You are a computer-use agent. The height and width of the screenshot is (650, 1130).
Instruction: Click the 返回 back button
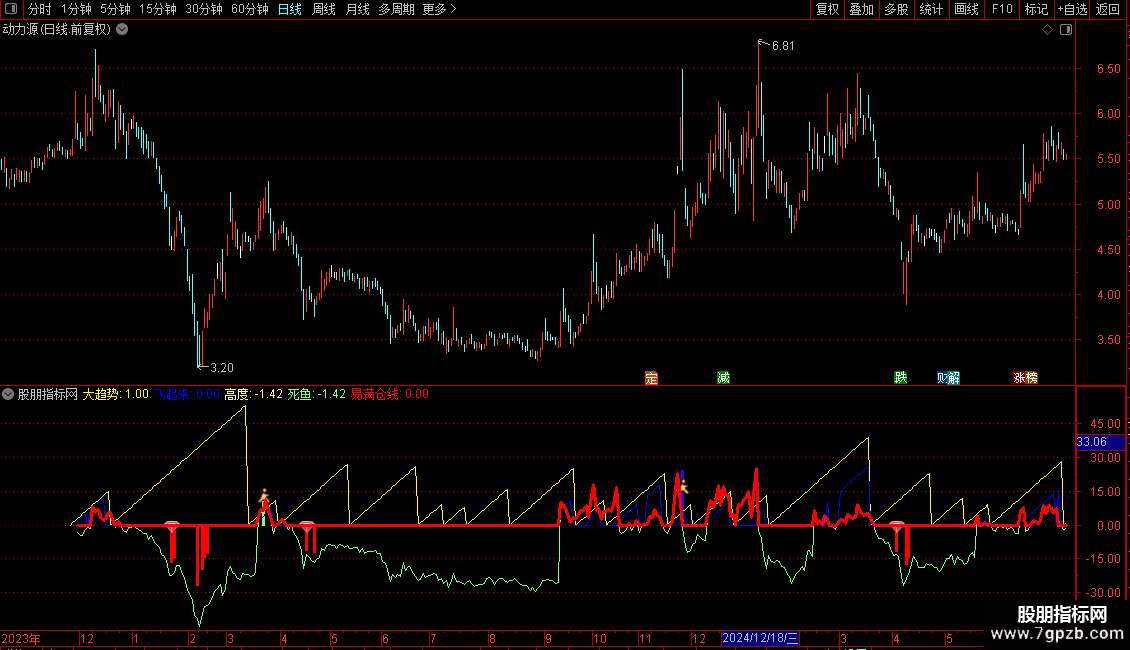(1108, 9)
